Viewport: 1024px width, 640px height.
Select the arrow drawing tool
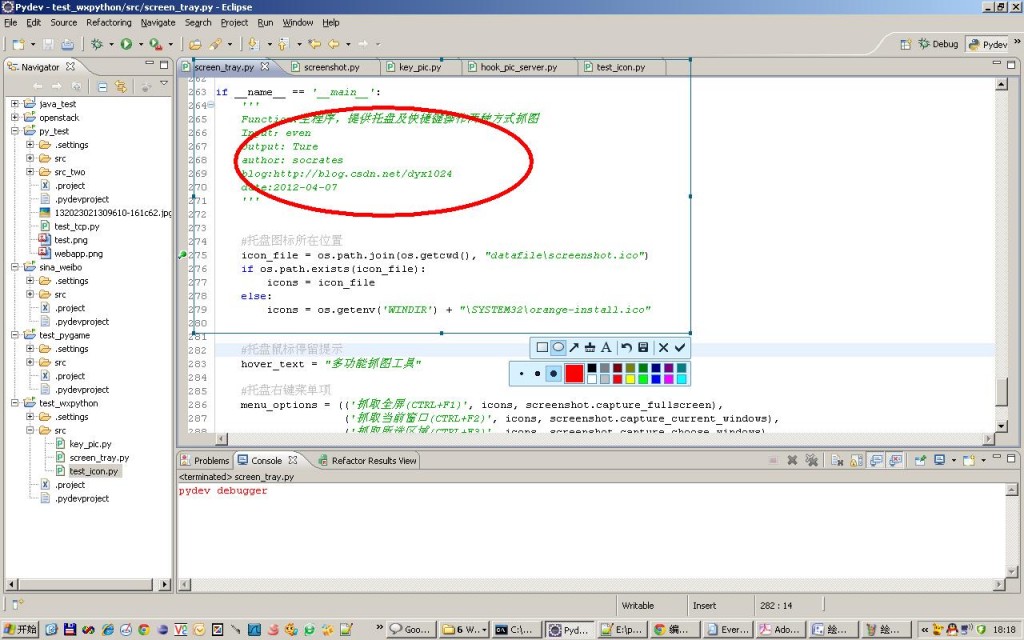coord(573,347)
